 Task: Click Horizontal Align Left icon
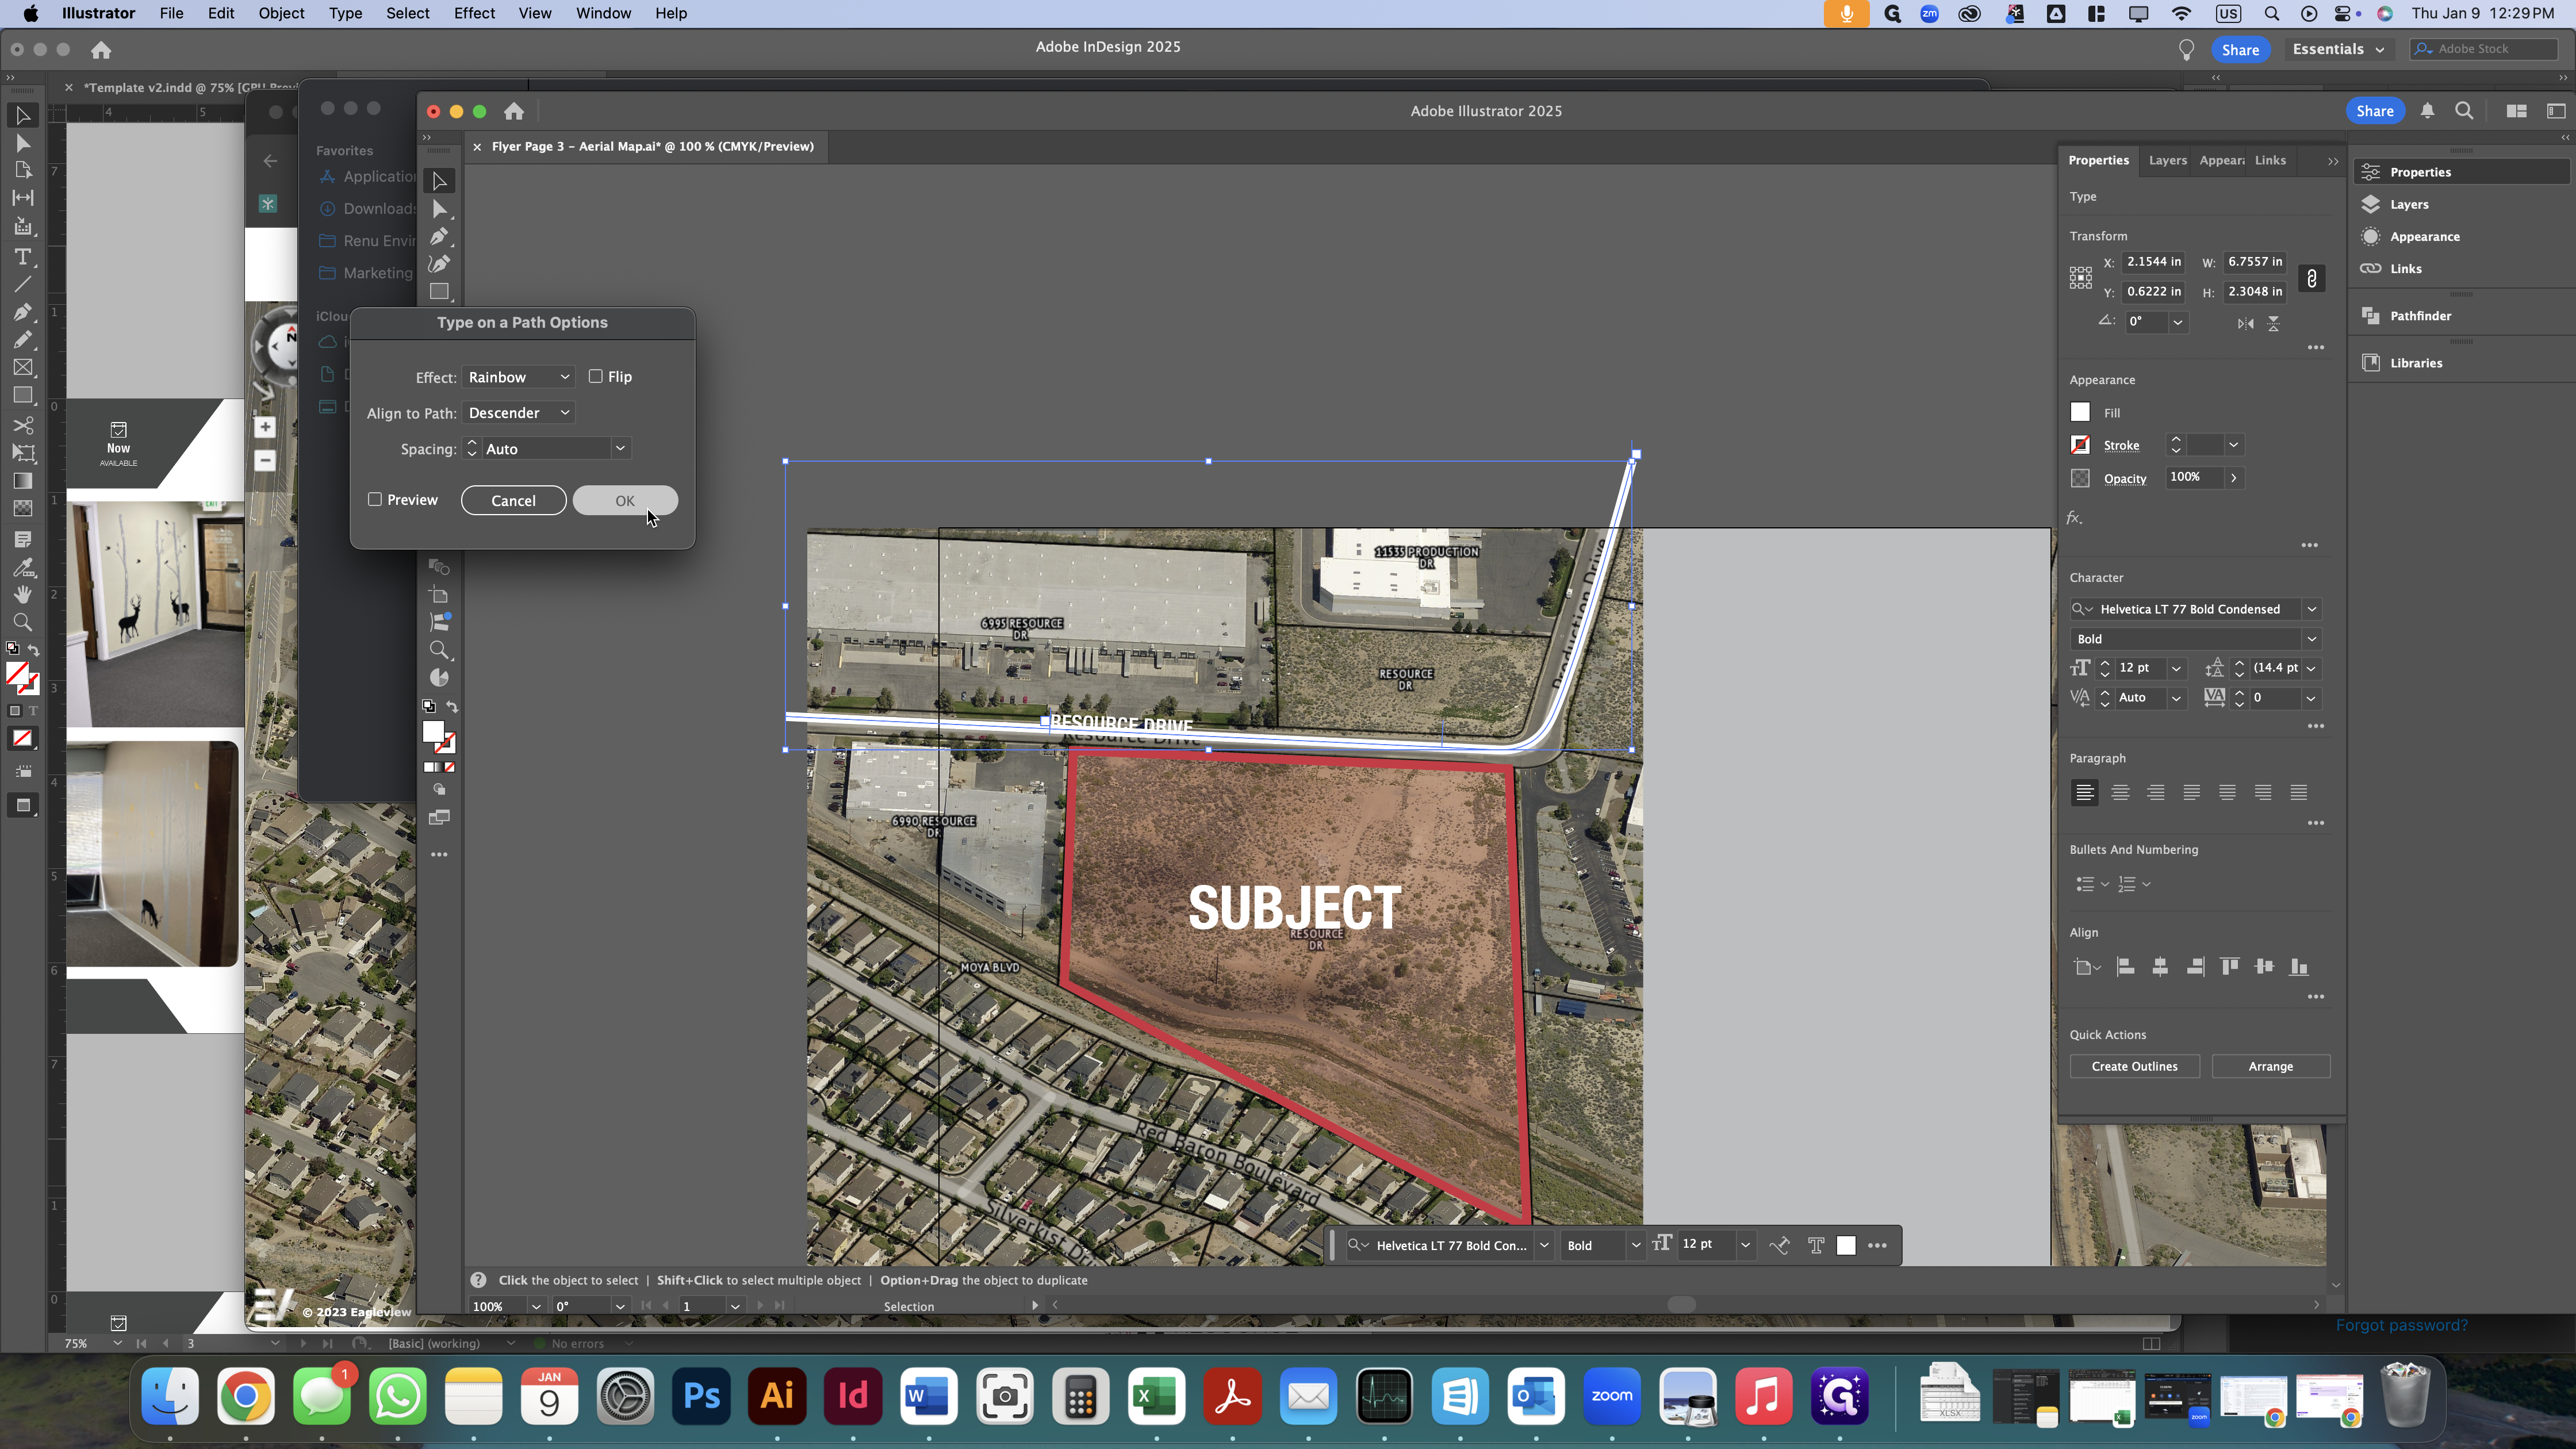click(2126, 966)
